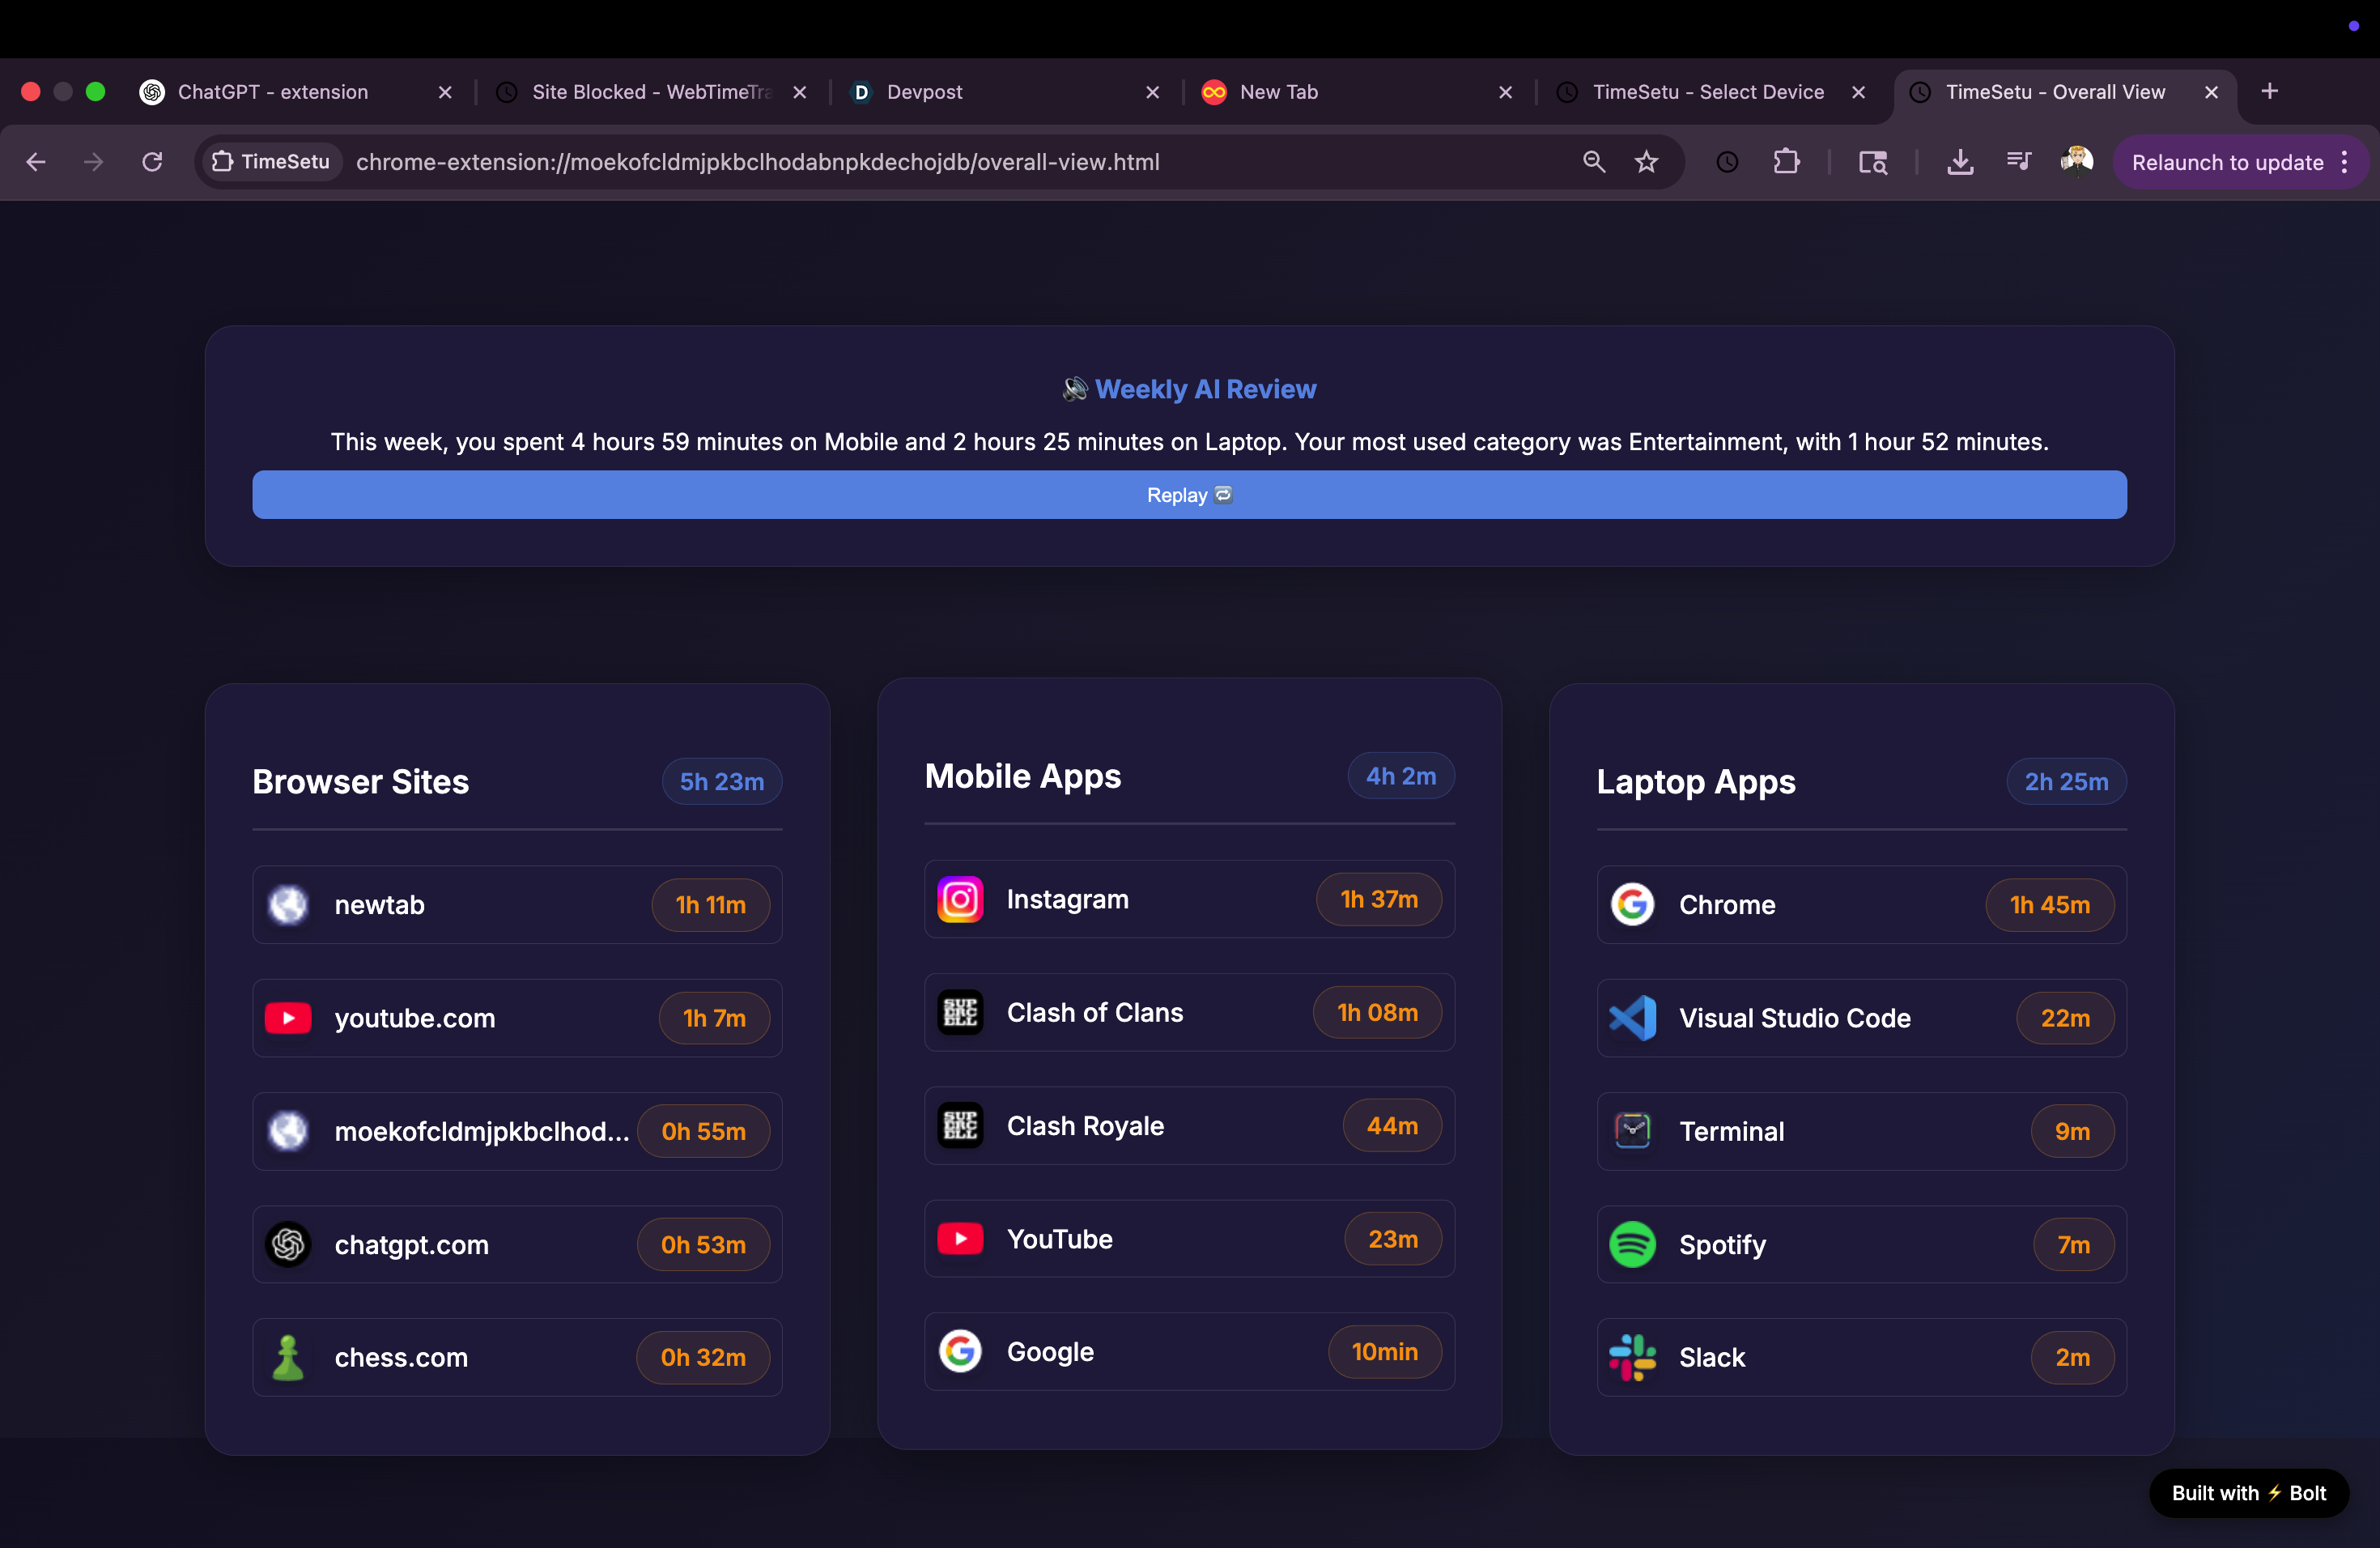2380x1548 pixels.
Task: Click the Instagram app icon
Action: point(960,899)
